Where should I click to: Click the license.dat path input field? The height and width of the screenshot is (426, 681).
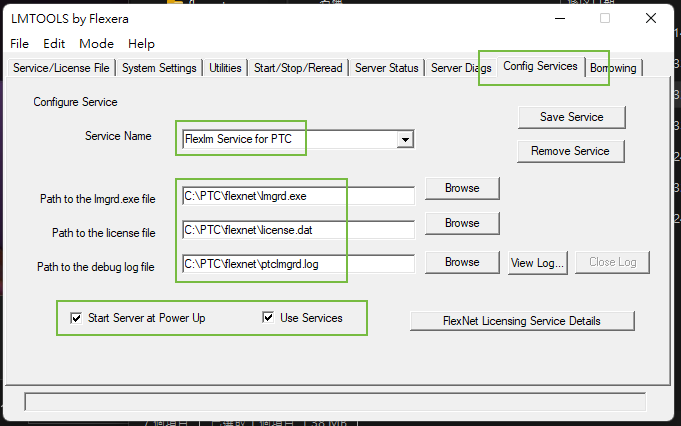(298, 230)
